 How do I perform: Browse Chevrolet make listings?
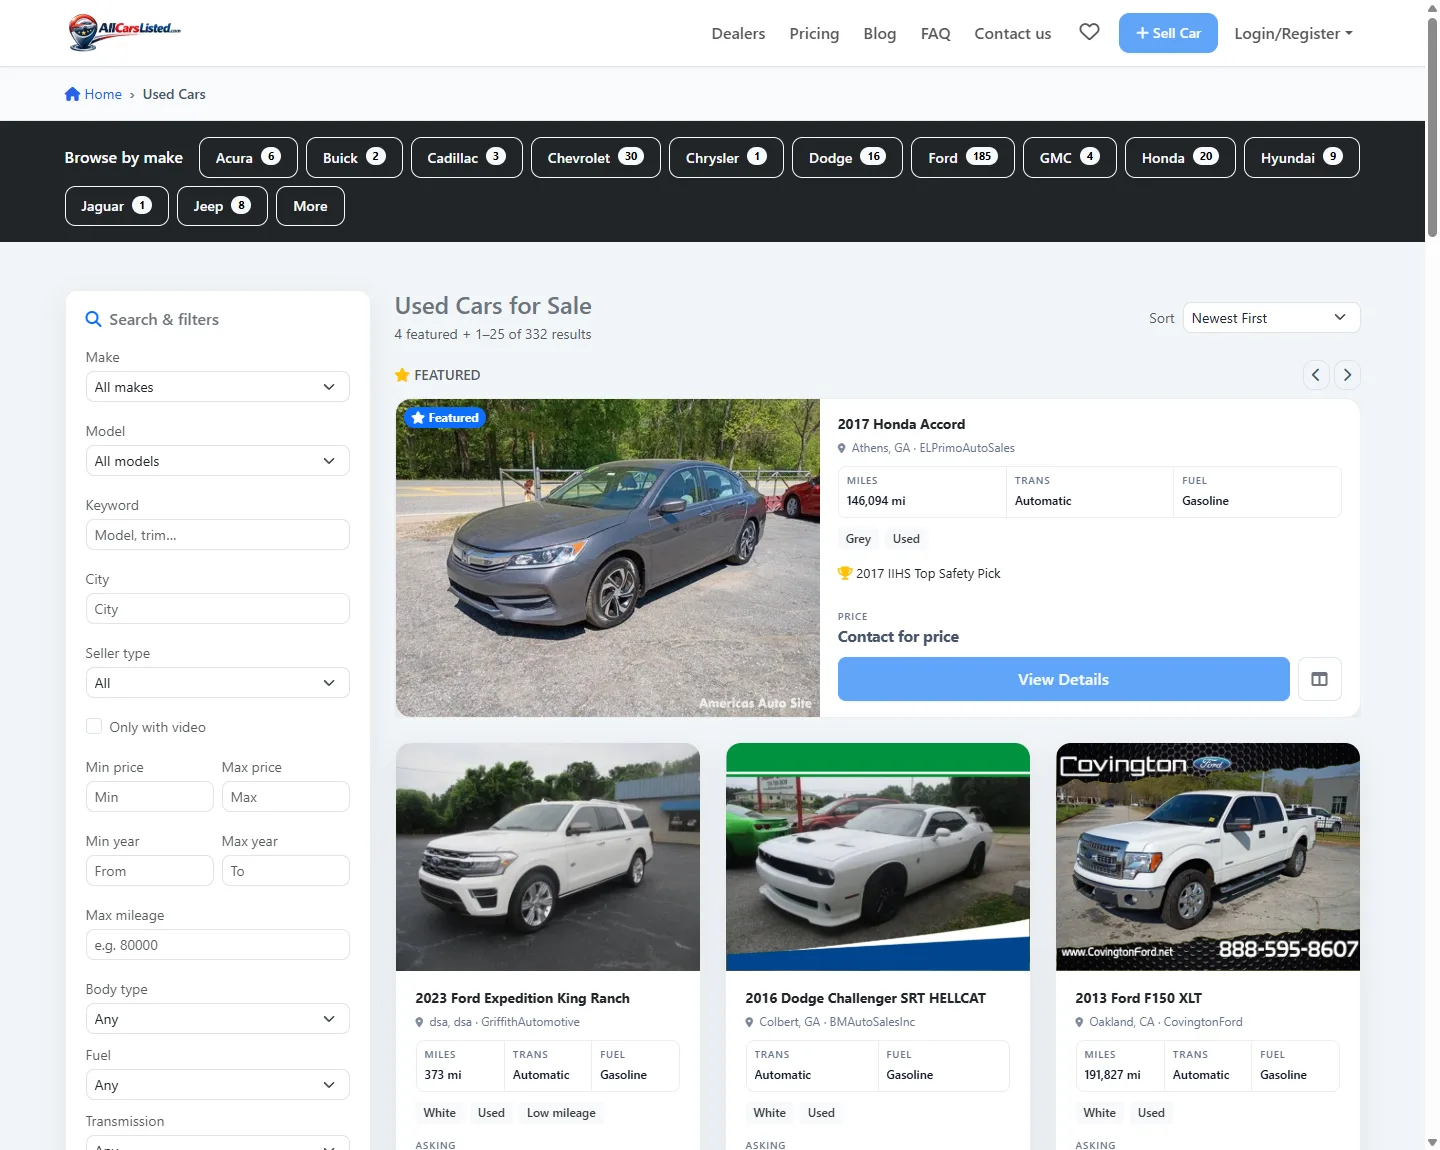tap(596, 157)
